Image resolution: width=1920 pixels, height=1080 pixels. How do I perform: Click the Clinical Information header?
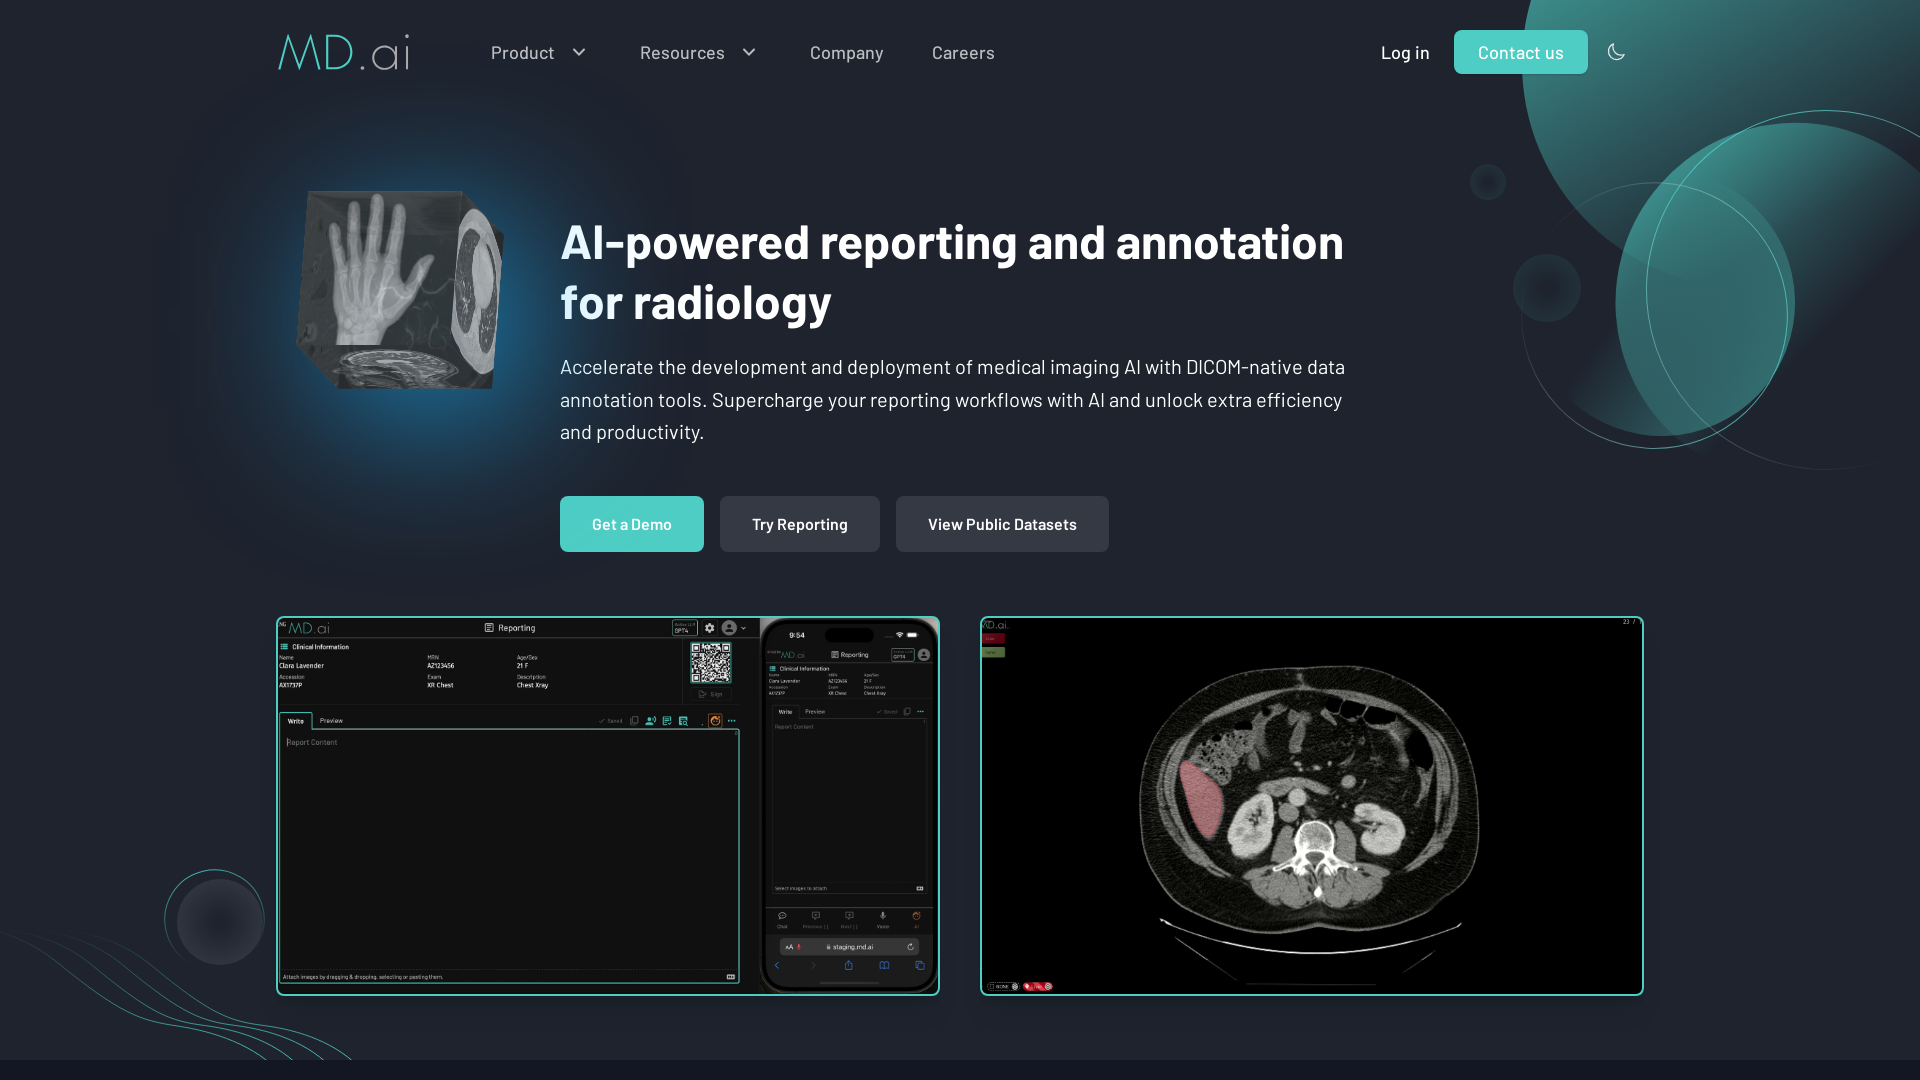314,647
